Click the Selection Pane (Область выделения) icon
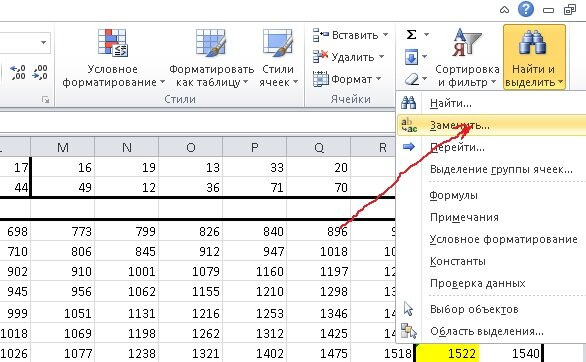 (408, 331)
